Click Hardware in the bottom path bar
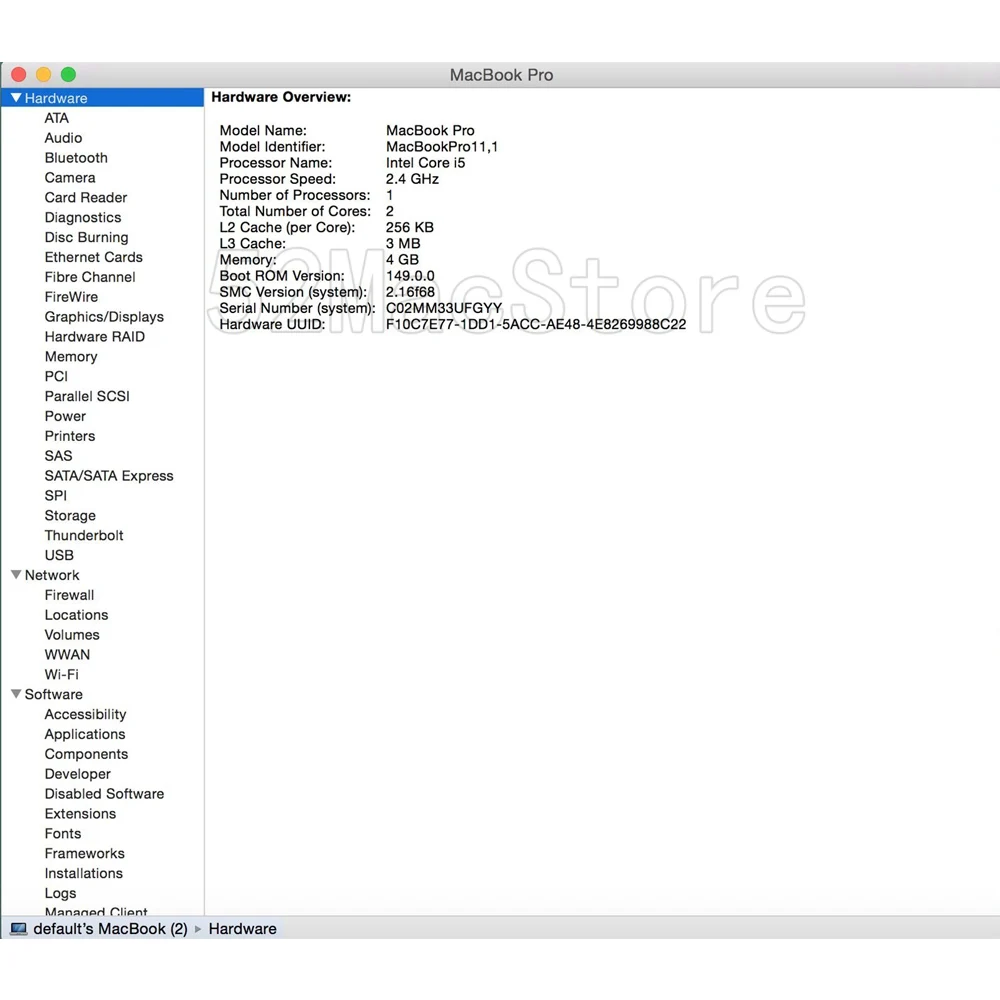The width and height of the screenshot is (1000, 1000). (x=242, y=929)
